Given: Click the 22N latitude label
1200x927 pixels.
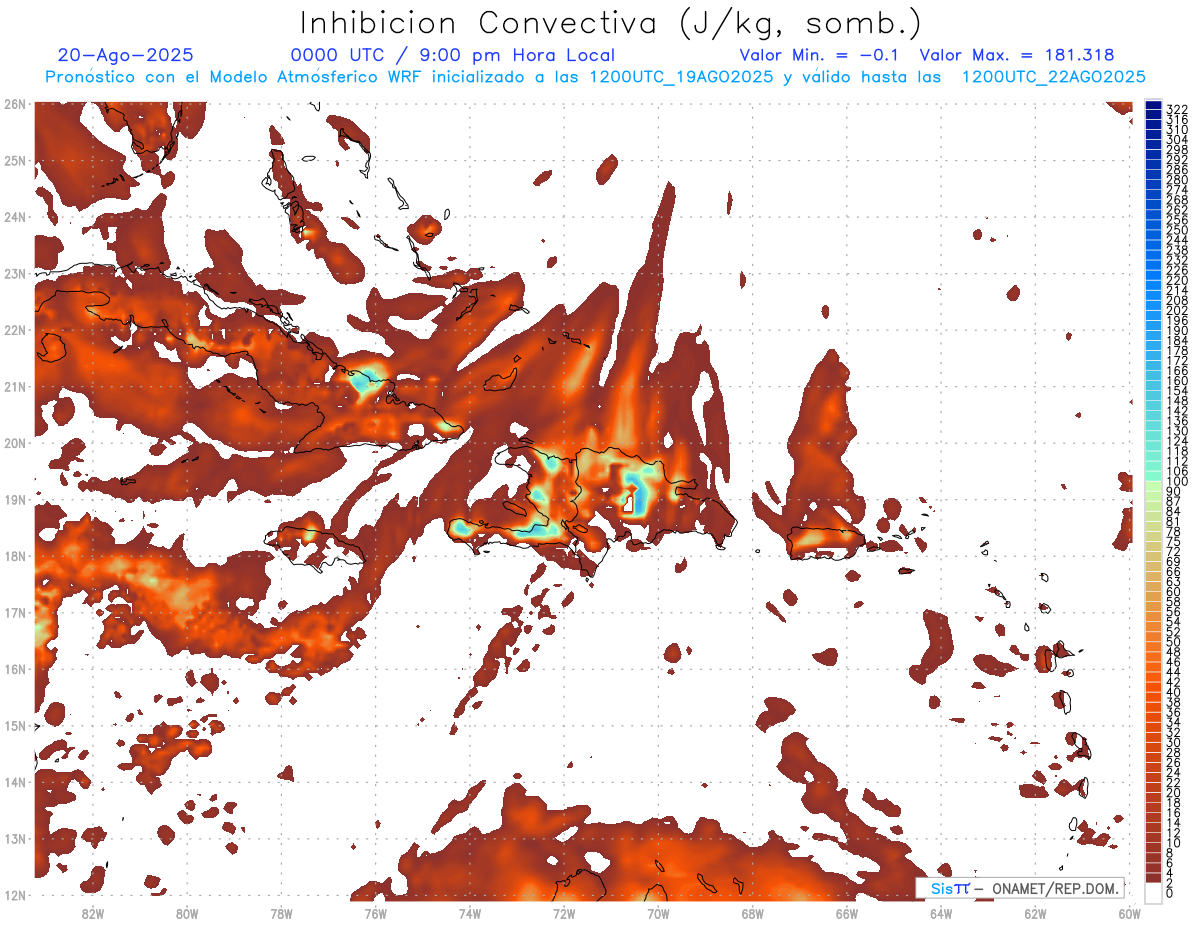Looking at the screenshot, I should 15,329.
